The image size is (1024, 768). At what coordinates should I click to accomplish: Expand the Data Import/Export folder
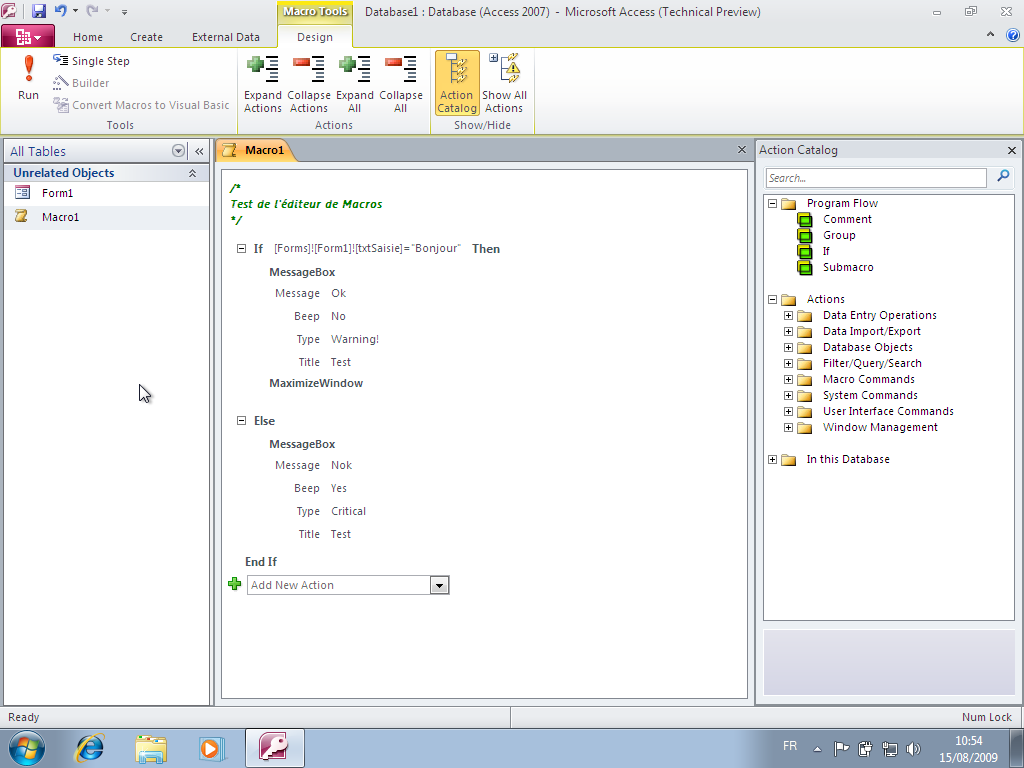788,331
